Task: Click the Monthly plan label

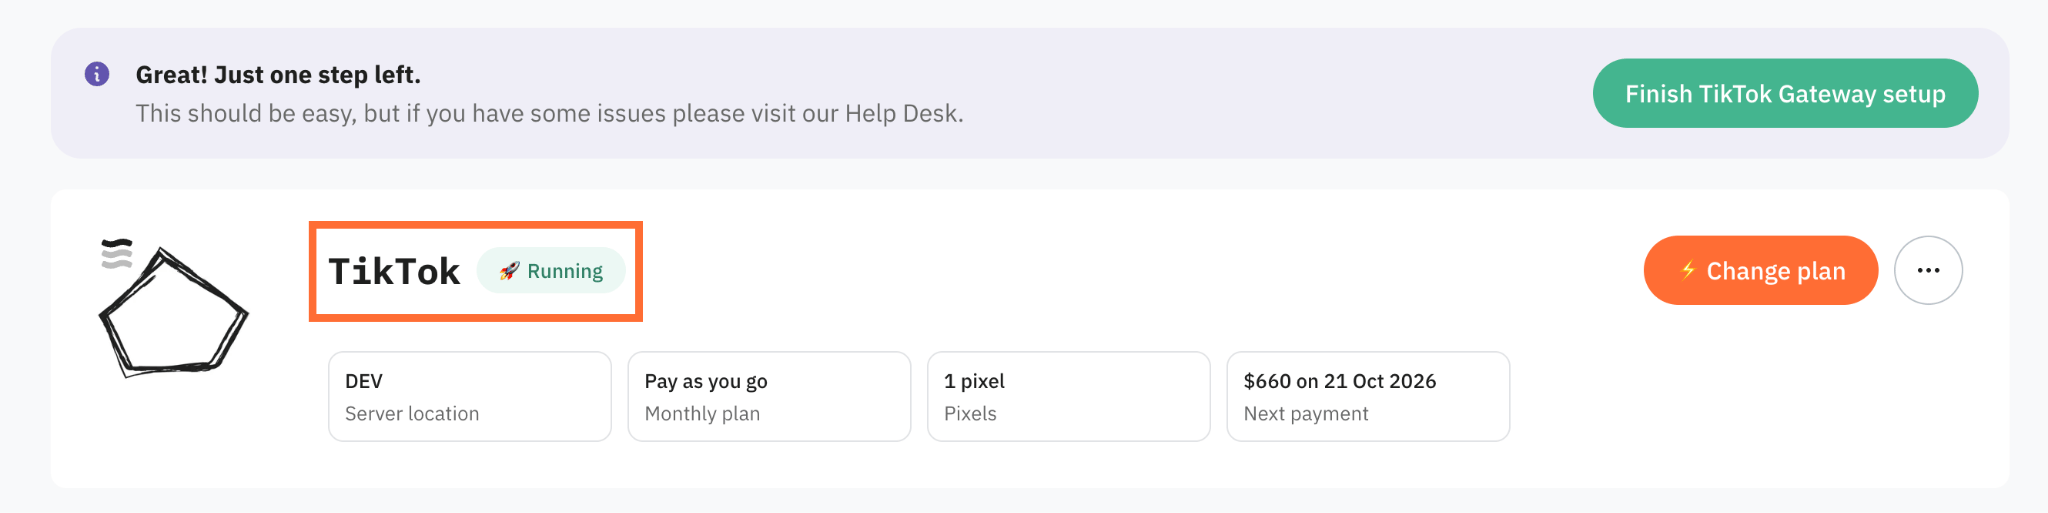Action: coord(702,414)
